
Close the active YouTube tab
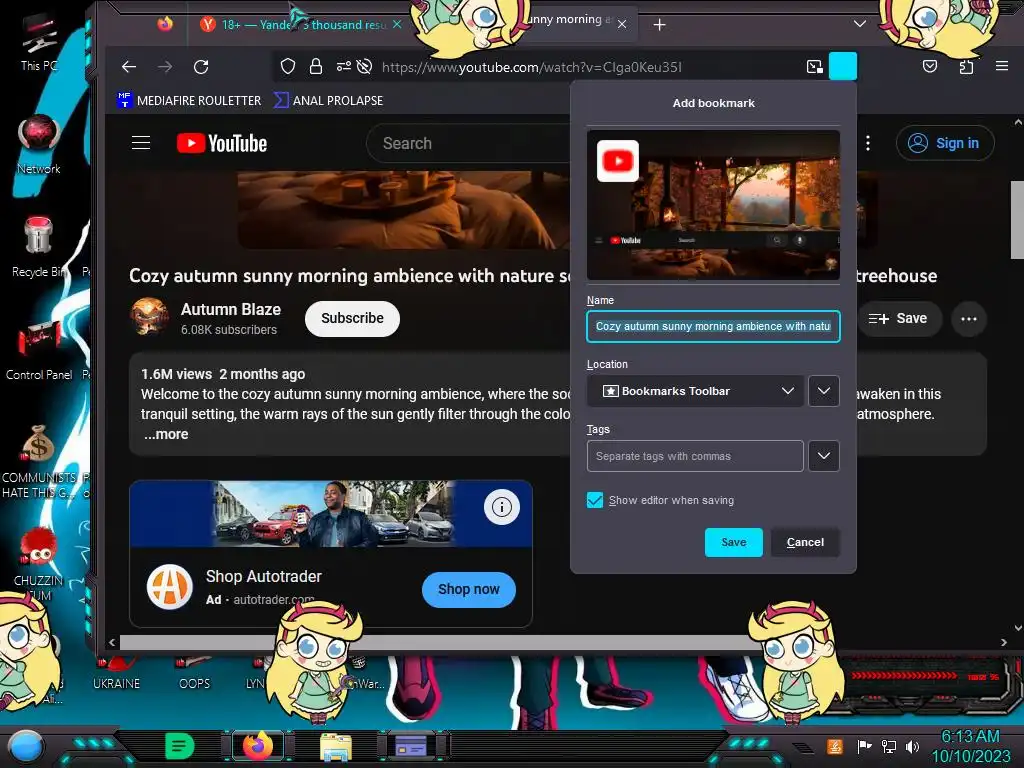[622, 24]
